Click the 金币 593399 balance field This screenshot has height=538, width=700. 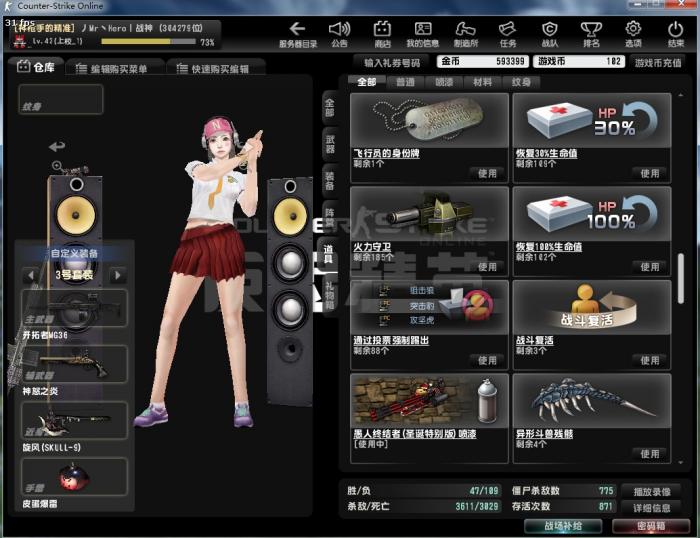coord(483,61)
